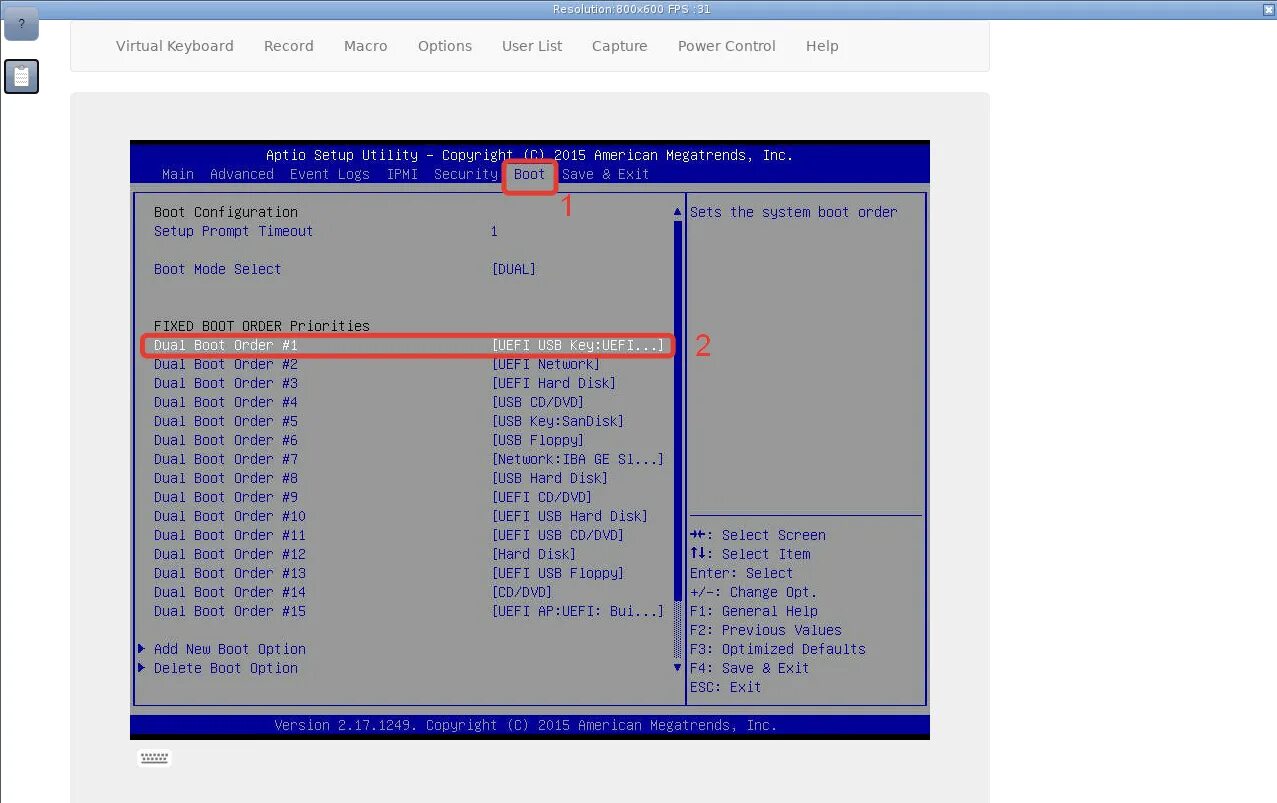This screenshot has height=803, width=1277.
Task: Click the [UEFI USB Hard Disk] value
Action: [x=570, y=516]
